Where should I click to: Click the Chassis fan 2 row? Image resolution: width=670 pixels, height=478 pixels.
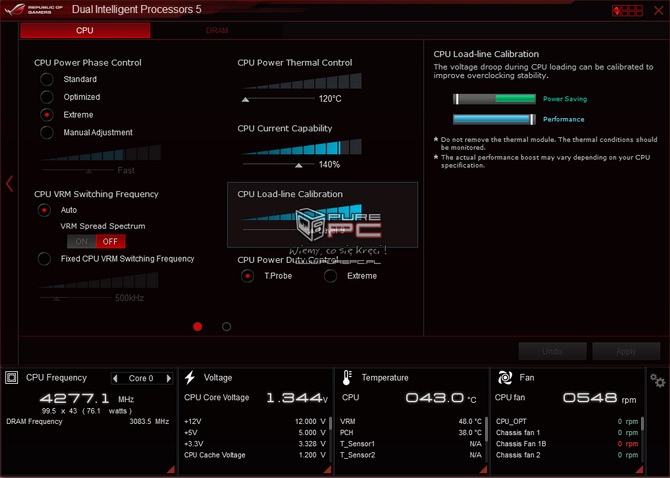(x=567, y=455)
